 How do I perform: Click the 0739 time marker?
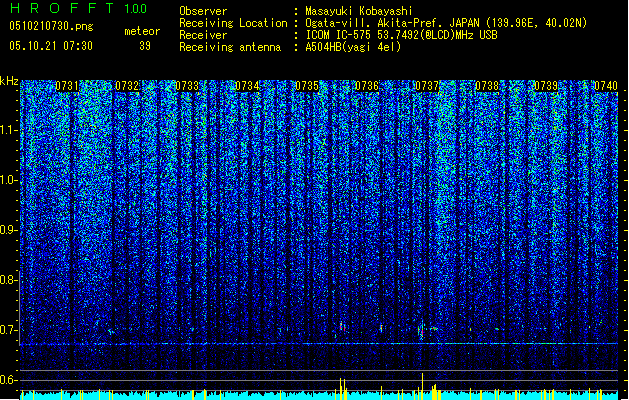coord(546,86)
